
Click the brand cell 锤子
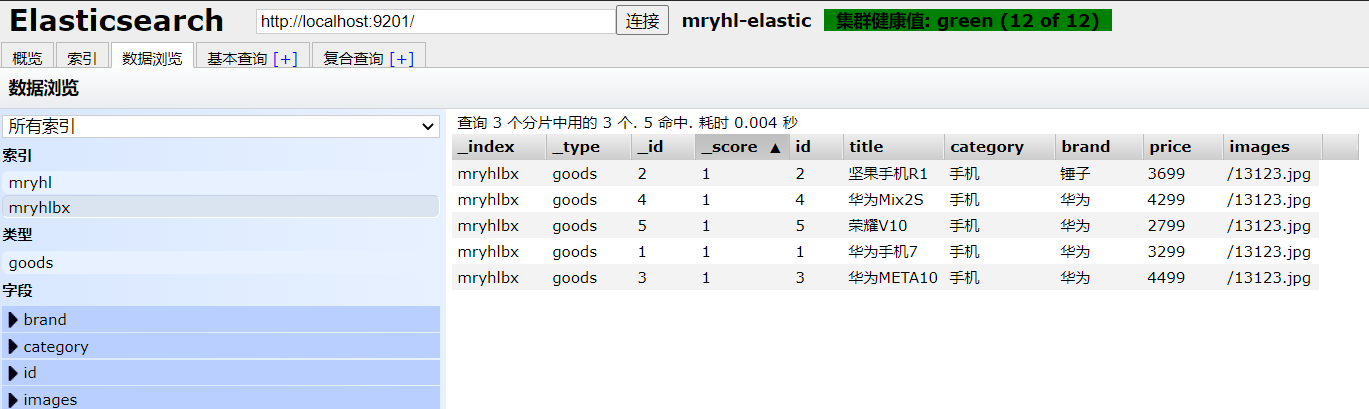pyautogui.click(x=1076, y=174)
